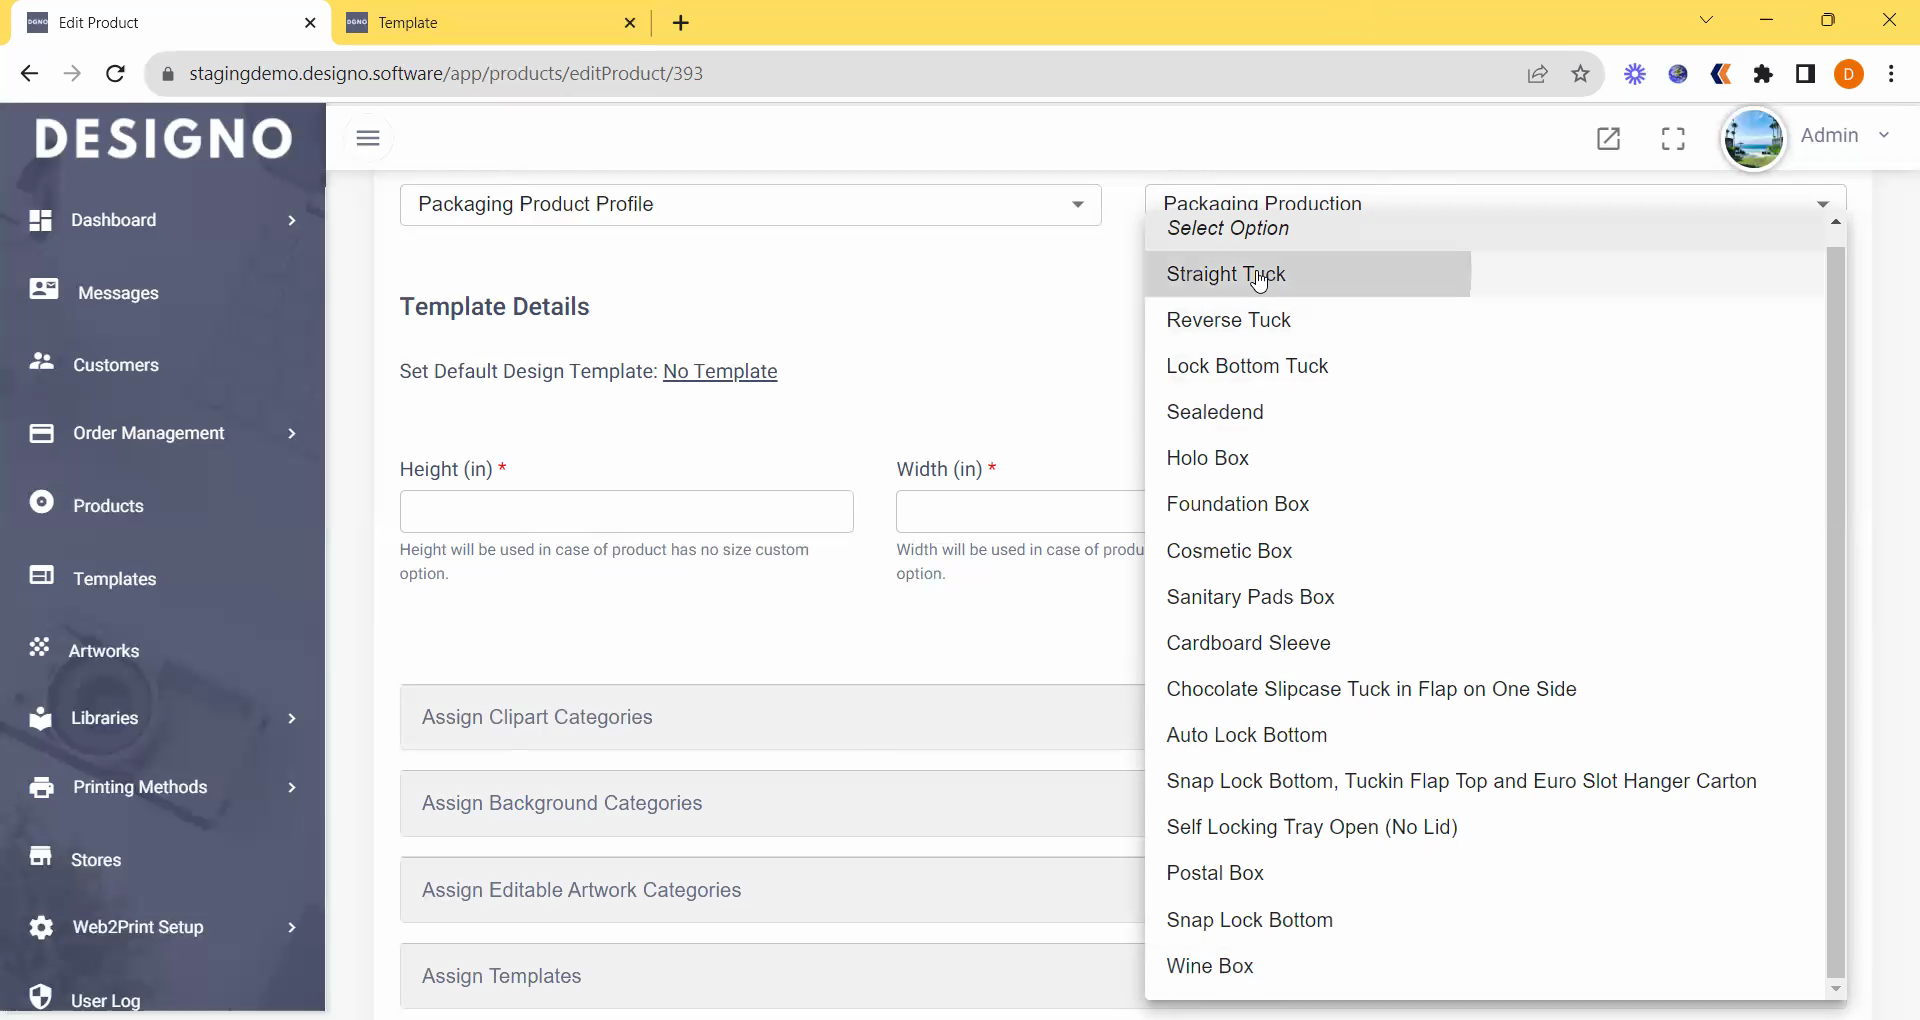Click the dropdown list scroll down arrow
The image size is (1920, 1020).
pyautogui.click(x=1835, y=988)
